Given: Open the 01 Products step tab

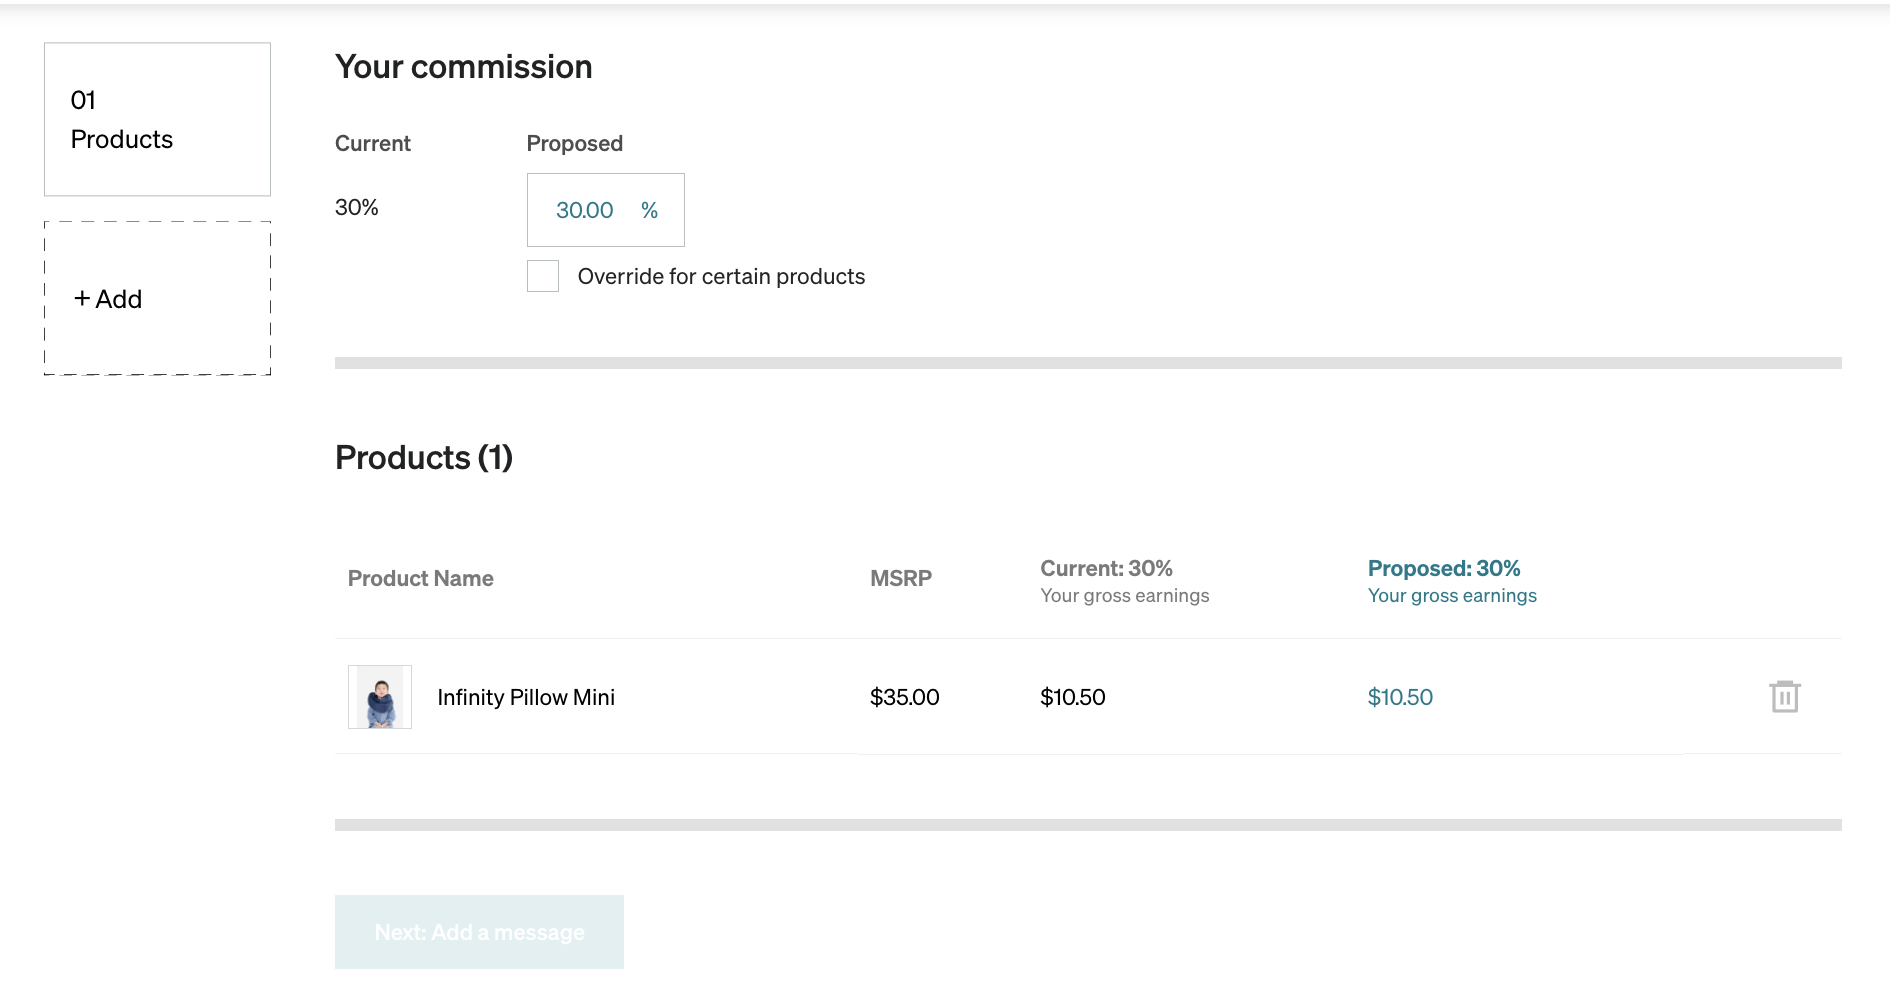Looking at the screenshot, I should (157, 119).
